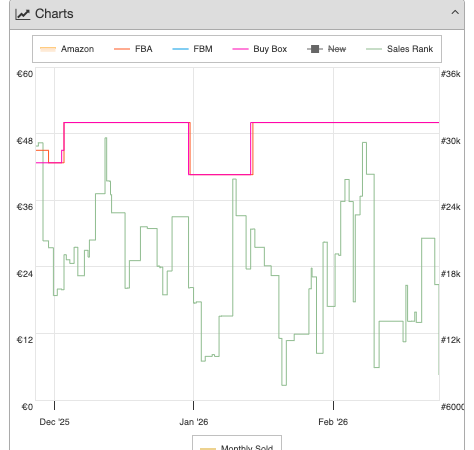The image size is (474, 450).
Task: Click the Amazon orange legend swatch
Action: (48, 49)
